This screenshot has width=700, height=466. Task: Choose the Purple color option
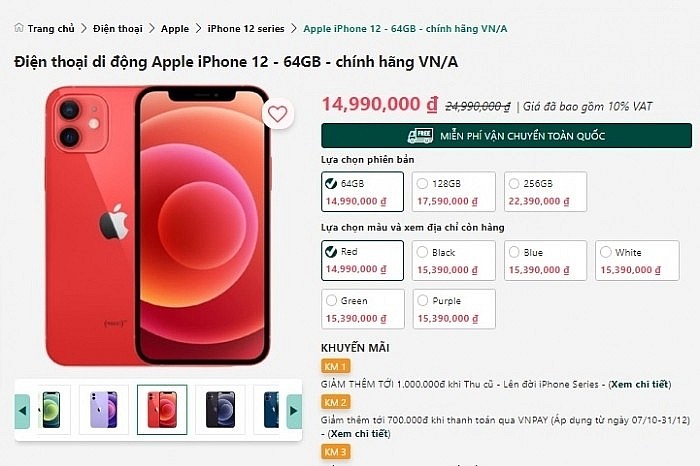pyautogui.click(x=454, y=309)
